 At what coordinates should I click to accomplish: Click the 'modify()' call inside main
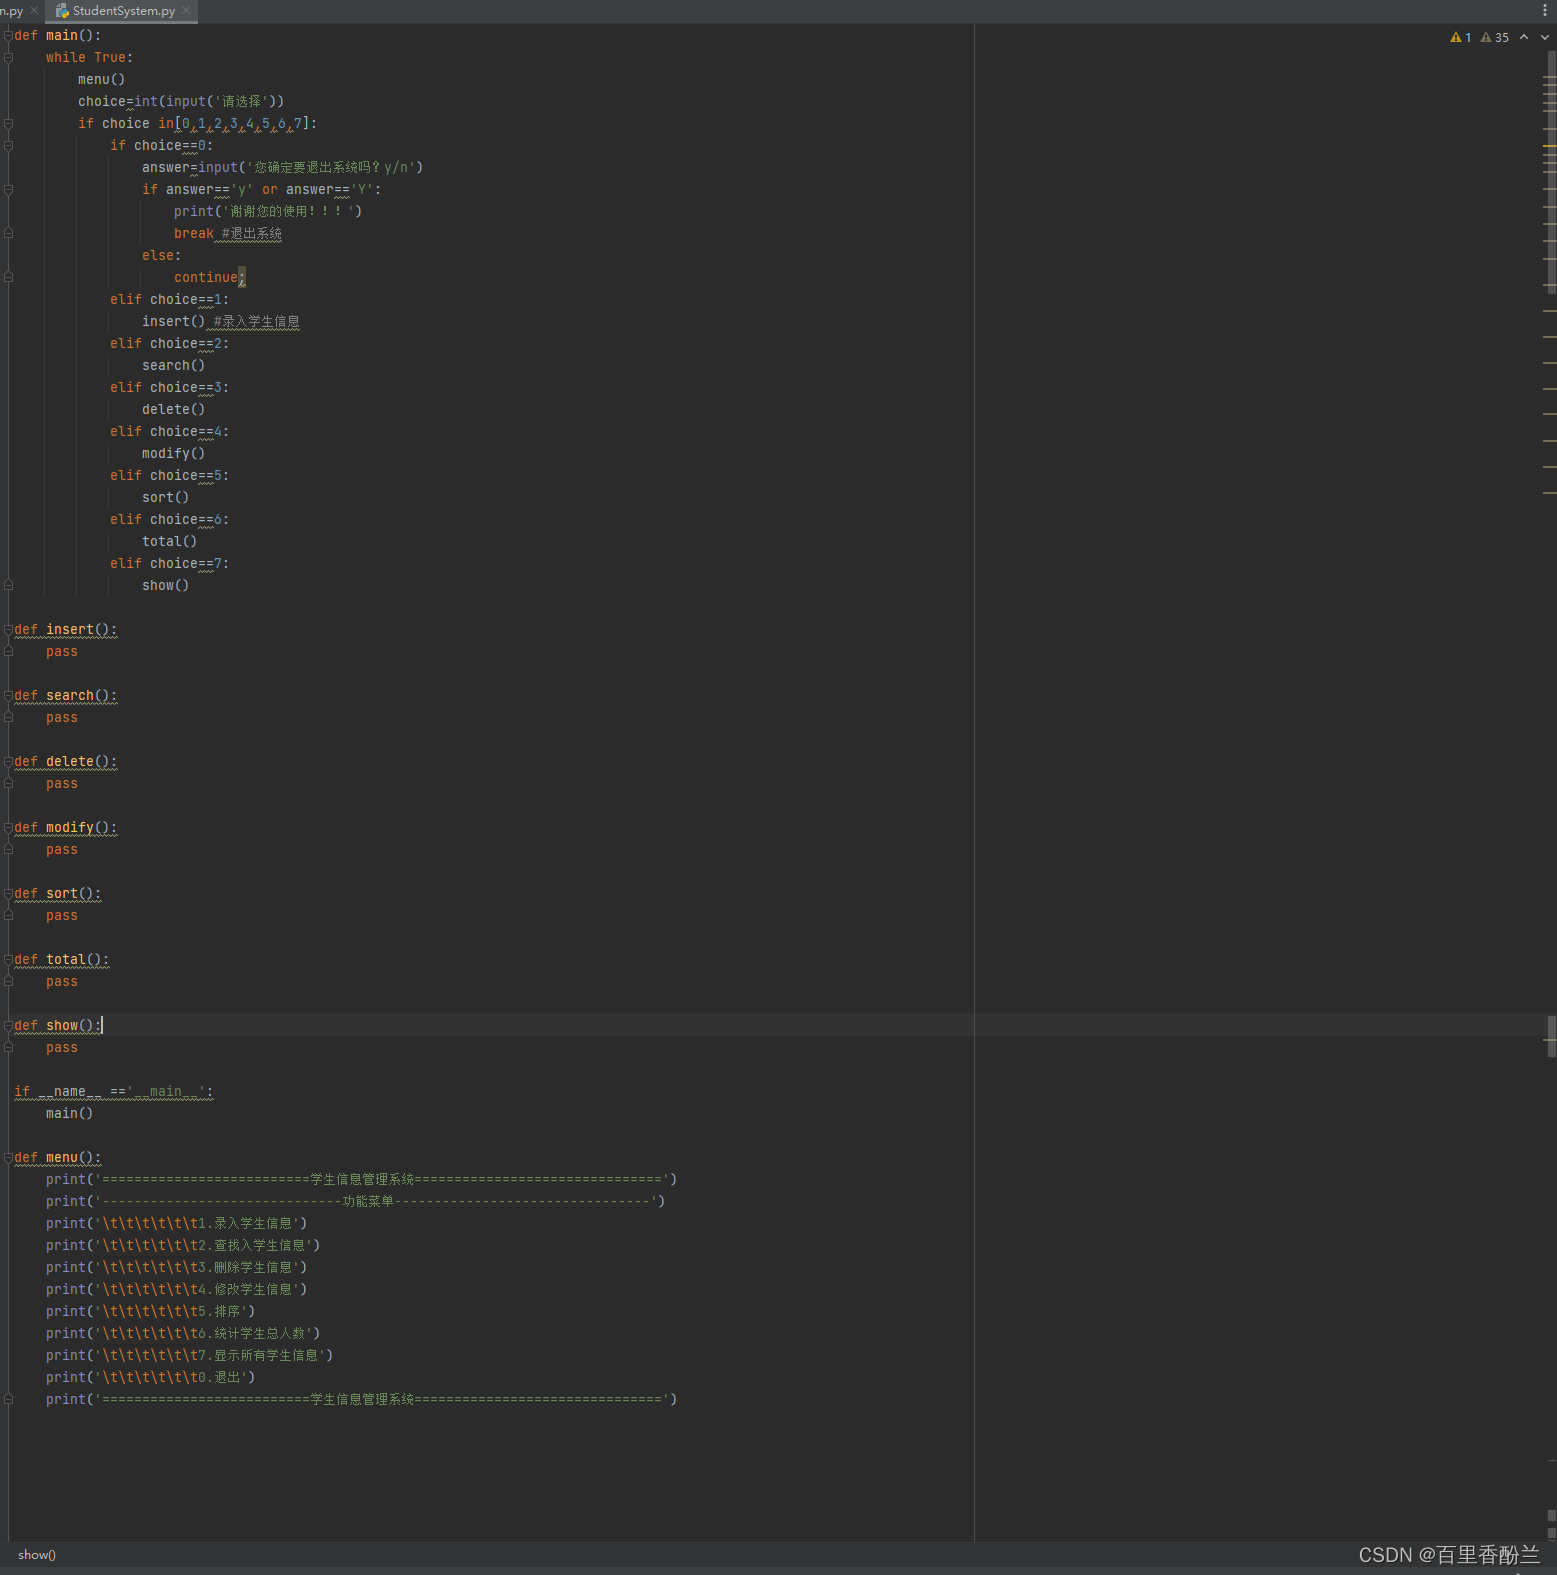pyautogui.click(x=174, y=453)
